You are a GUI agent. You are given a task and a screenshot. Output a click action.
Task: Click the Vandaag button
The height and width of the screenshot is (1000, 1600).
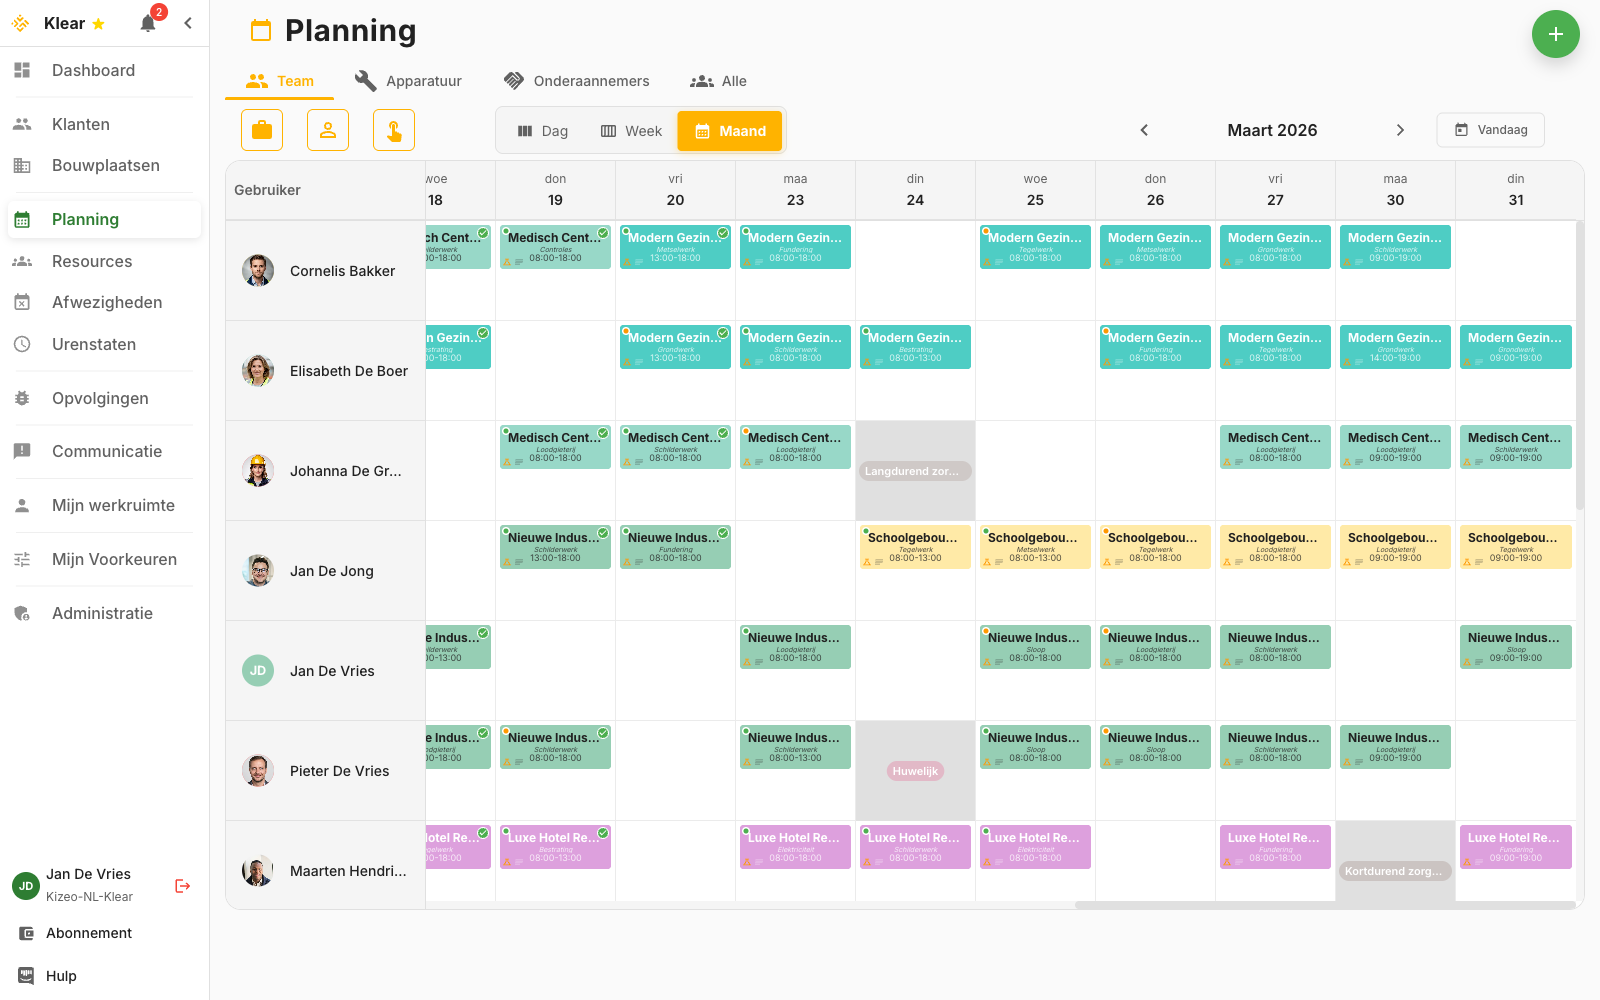[x=1490, y=130]
